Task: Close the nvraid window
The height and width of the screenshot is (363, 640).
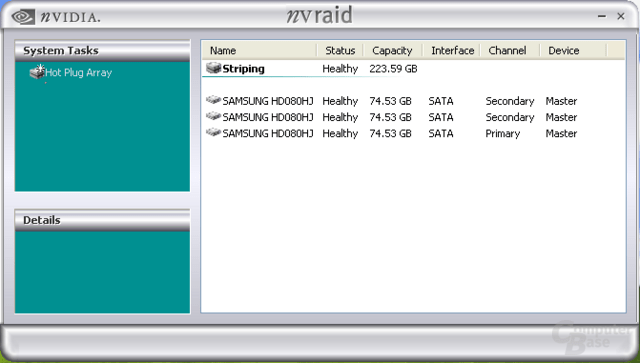Action: pyautogui.click(x=621, y=16)
